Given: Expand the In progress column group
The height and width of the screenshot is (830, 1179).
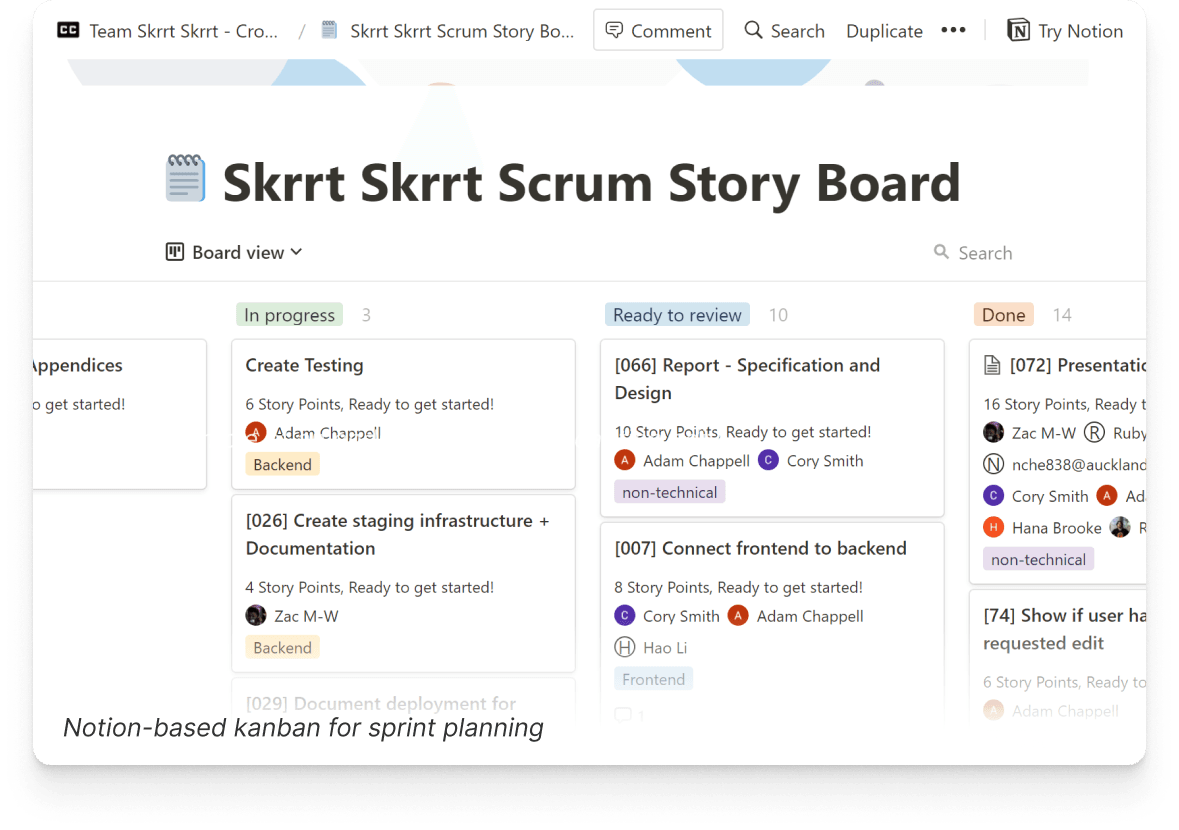Looking at the screenshot, I should 290,315.
